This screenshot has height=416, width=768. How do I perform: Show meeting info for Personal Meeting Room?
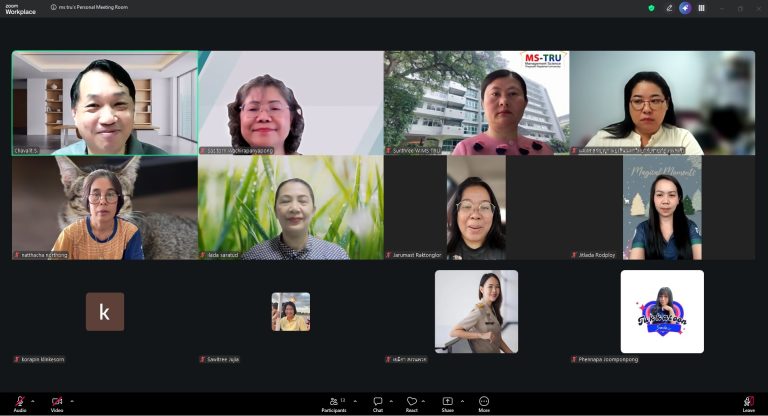tap(53, 7)
